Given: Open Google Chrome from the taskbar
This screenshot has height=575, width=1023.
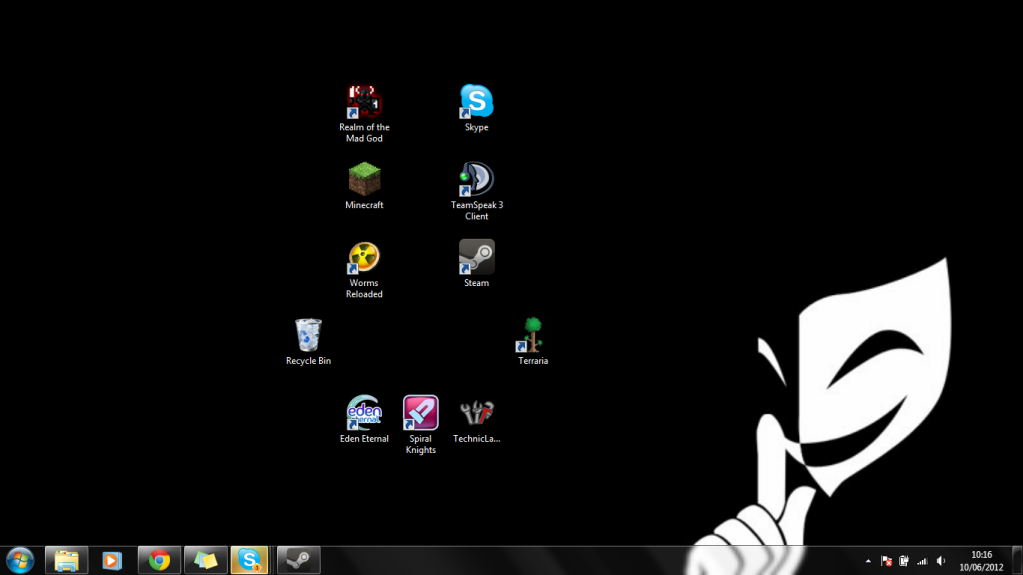Looking at the screenshot, I should (159, 561).
